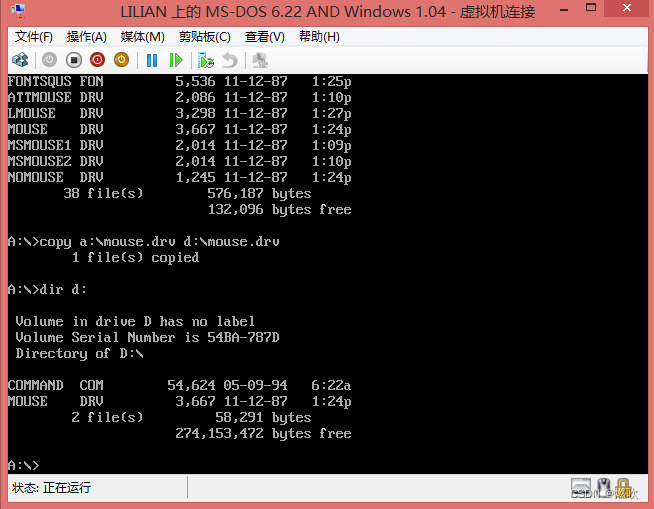This screenshot has width=654, height=509.
Task: Click the MSMOUSE2 DRV file row
Action: [180, 161]
